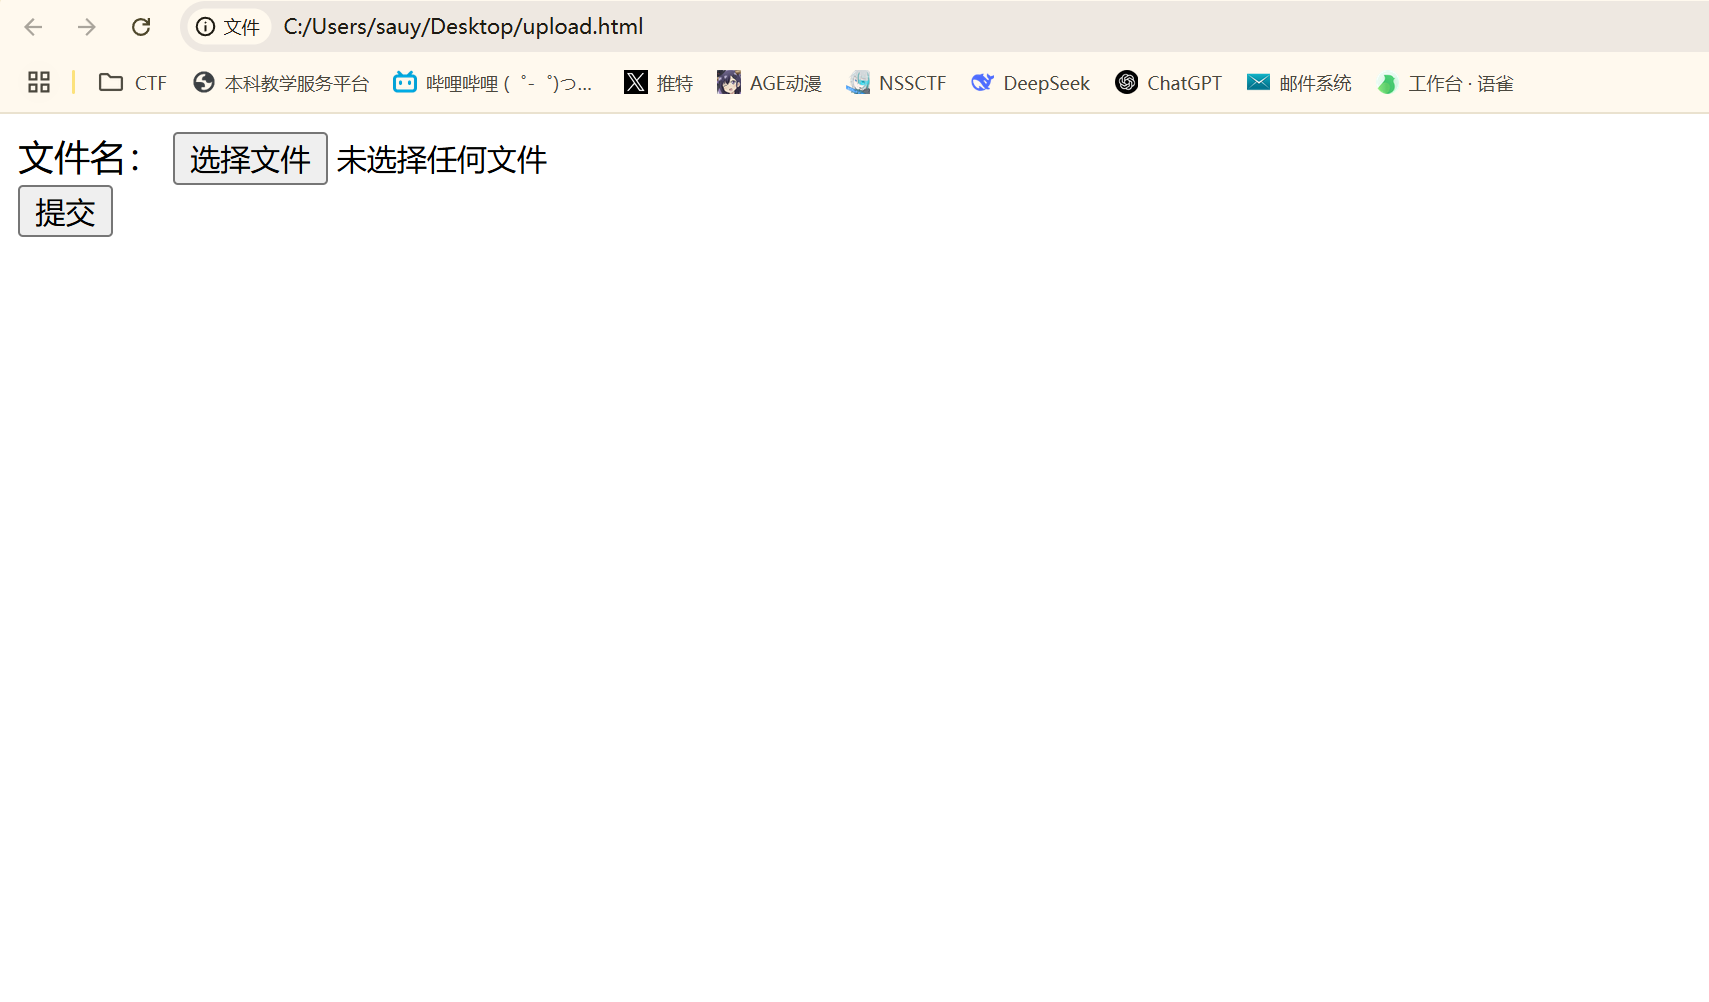This screenshot has height=1002, width=1709.
Task: Open the 本科教学服务平台 bookmark
Action: [x=281, y=83]
